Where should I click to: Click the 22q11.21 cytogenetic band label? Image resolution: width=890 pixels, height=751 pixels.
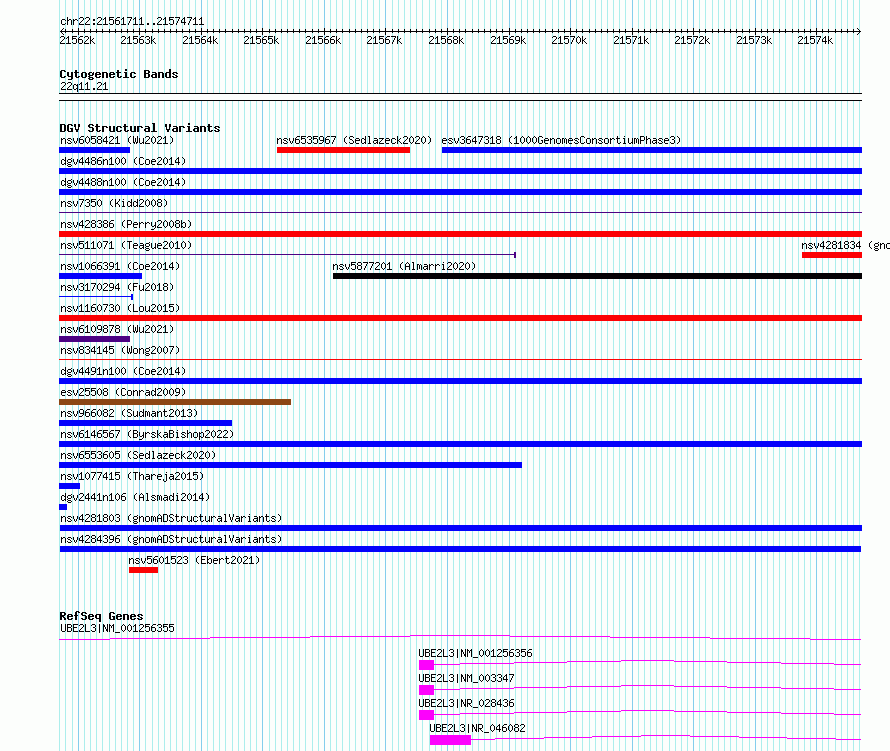pos(84,86)
